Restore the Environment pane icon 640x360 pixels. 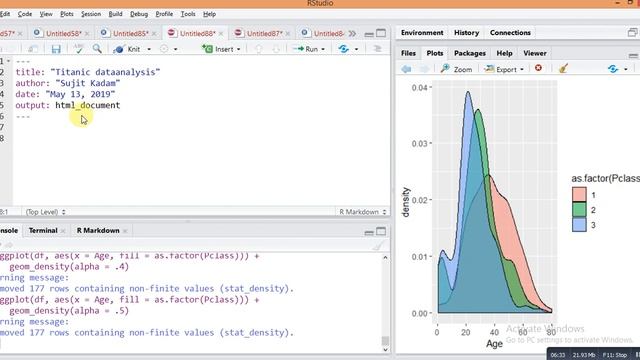(x=632, y=33)
